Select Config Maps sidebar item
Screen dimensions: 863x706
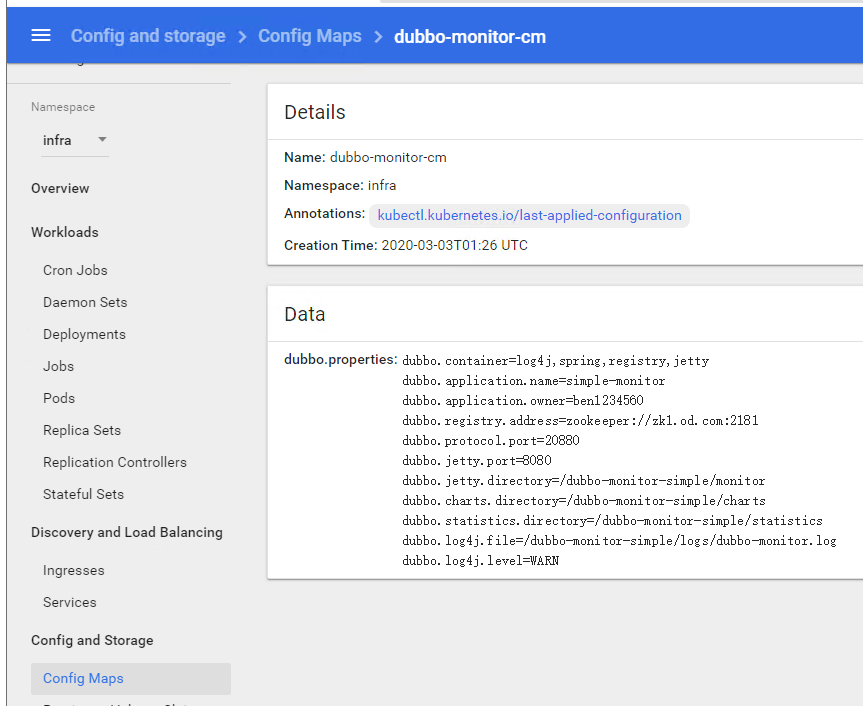tap(83, 678)
